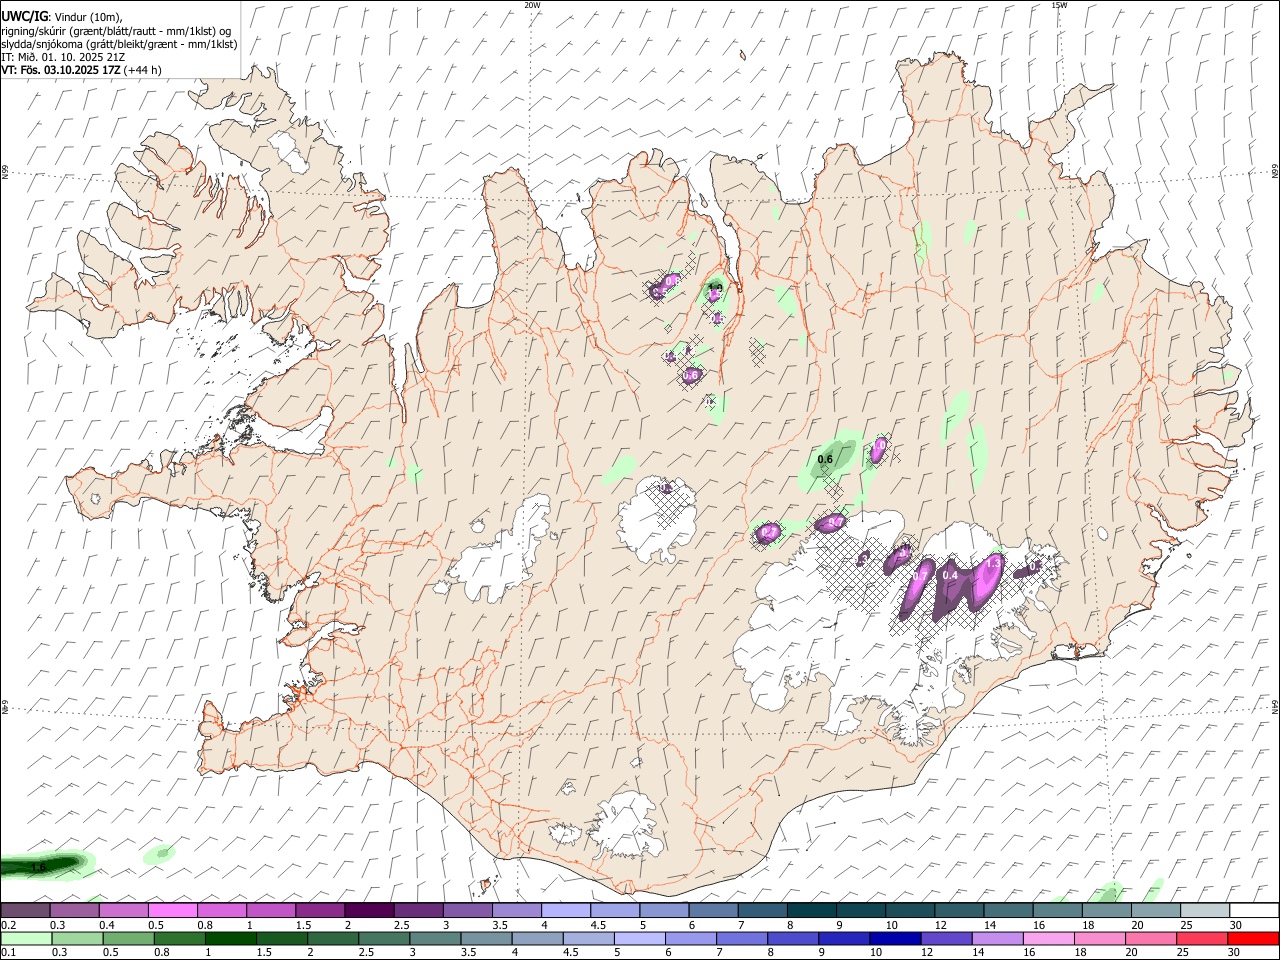Select the deep navy blue swatch above lower-row 10
Screen dimensions: 1280x960
click(x=894, y=938)
